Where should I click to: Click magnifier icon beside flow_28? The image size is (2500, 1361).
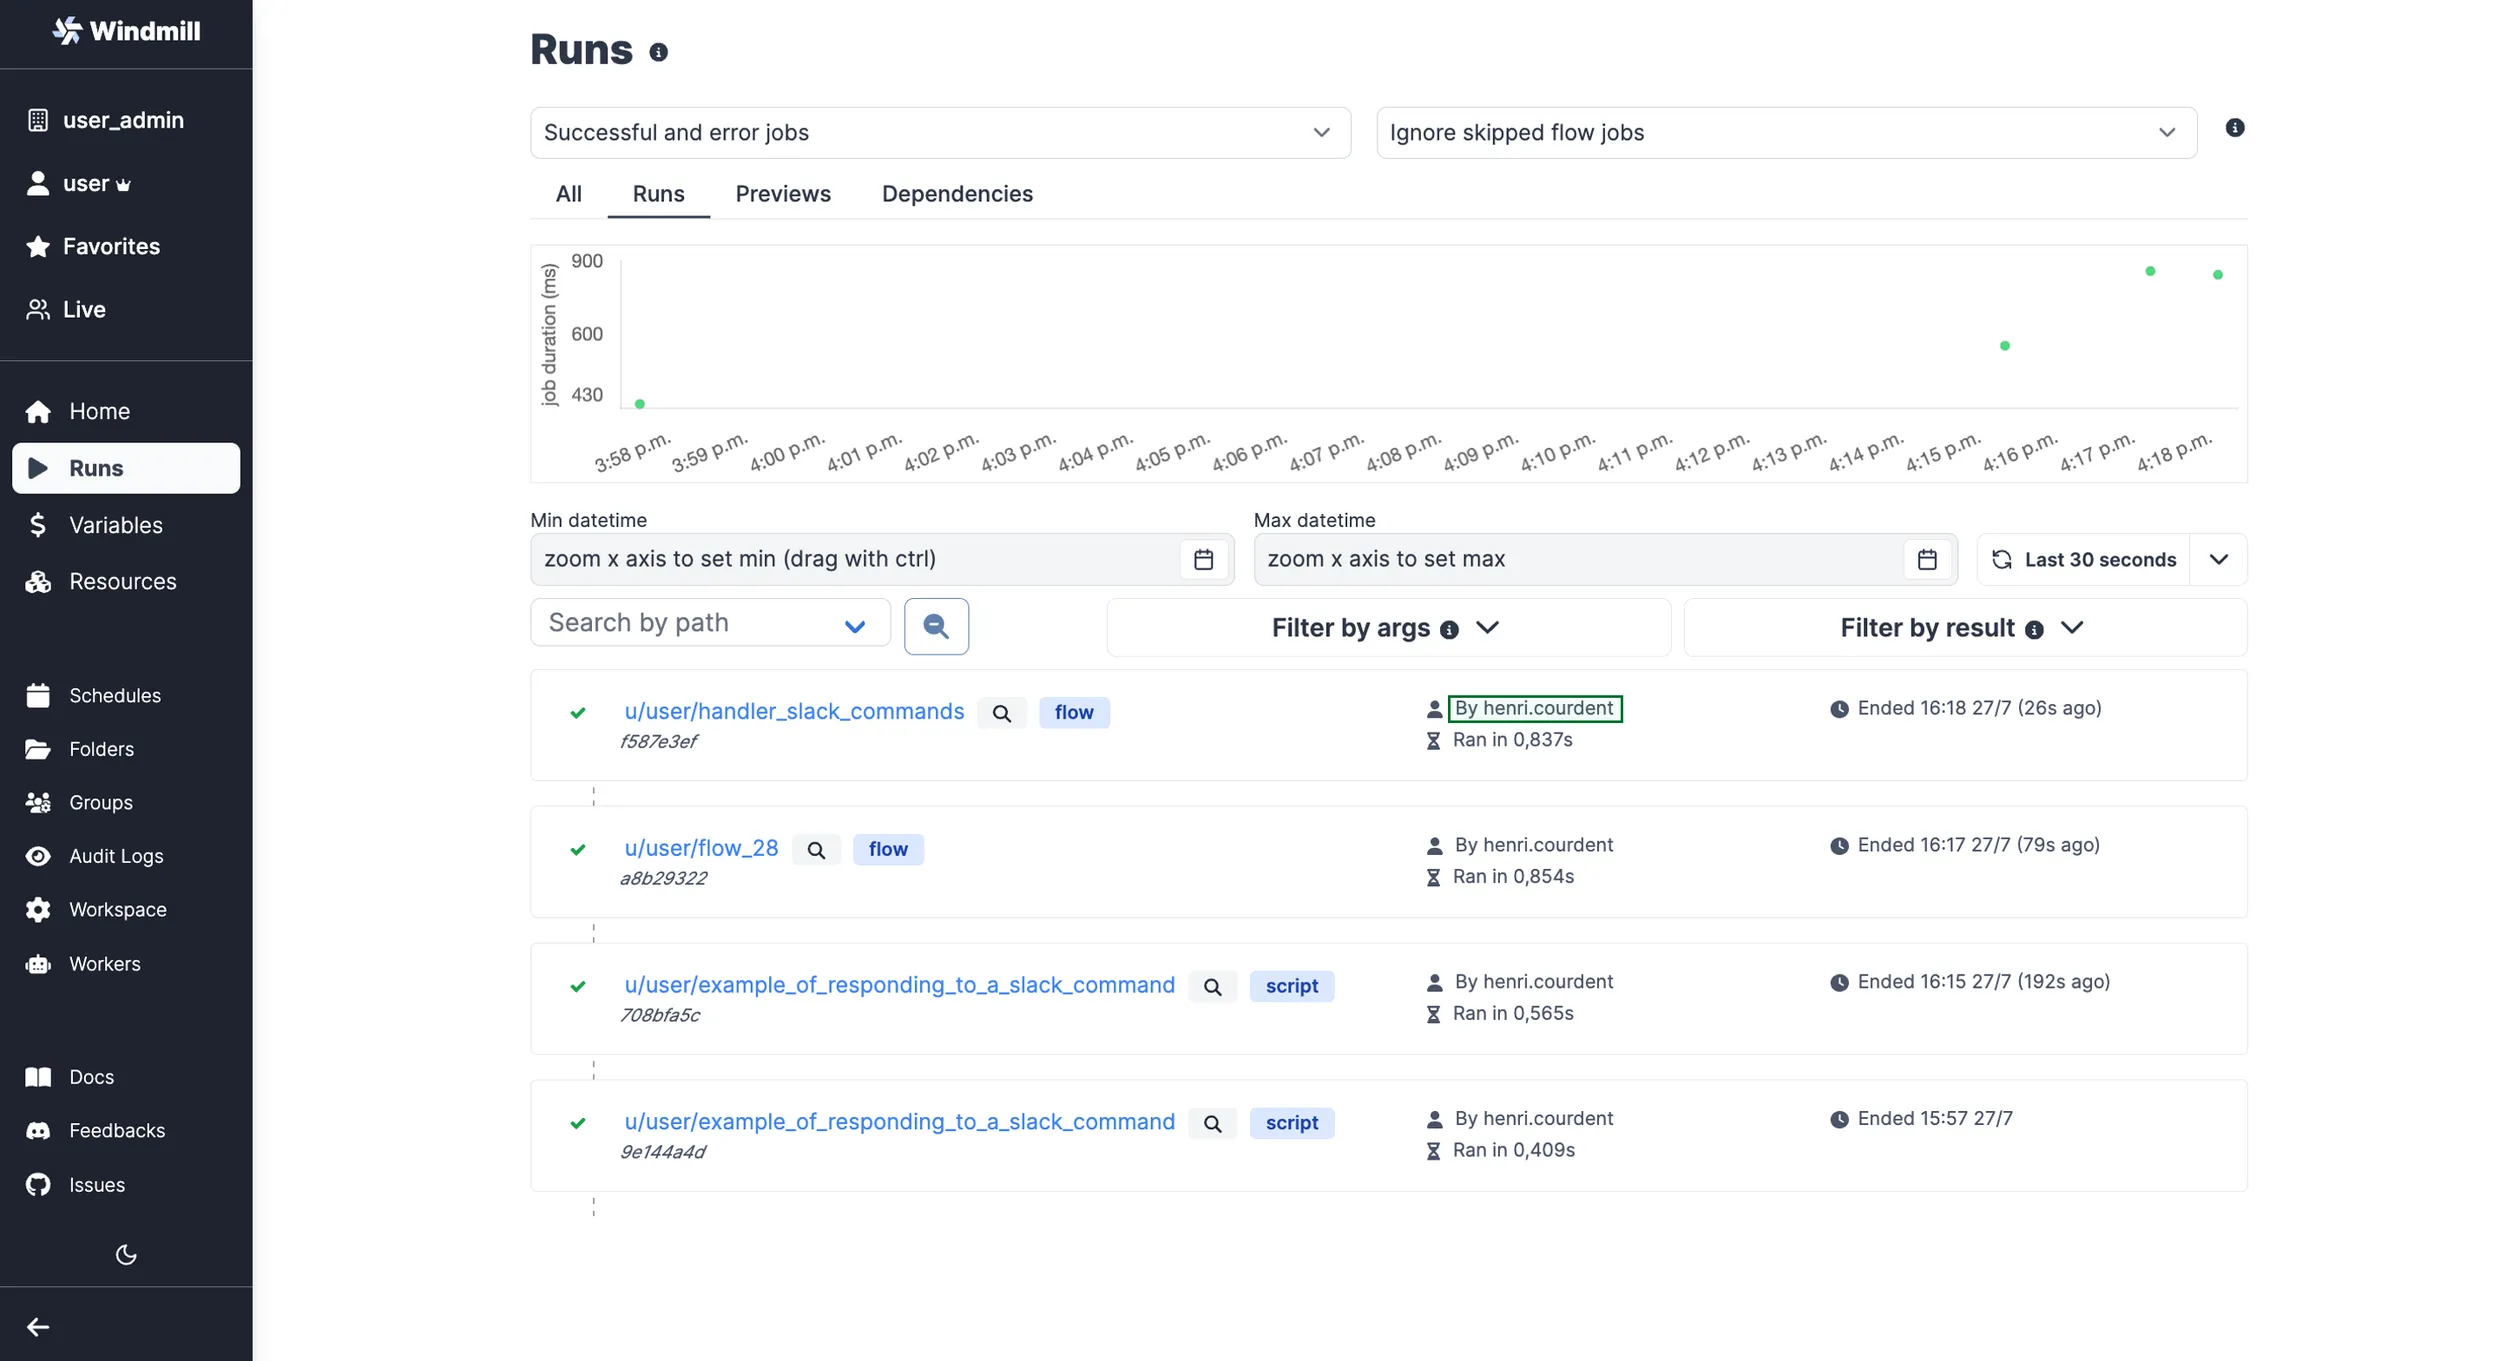tap(816, 850)
